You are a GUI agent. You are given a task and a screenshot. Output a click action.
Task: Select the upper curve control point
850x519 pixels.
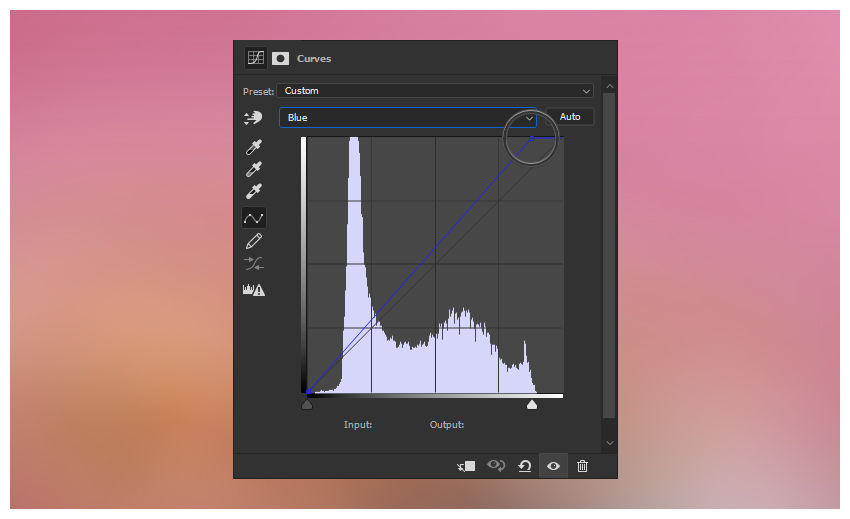532,138
